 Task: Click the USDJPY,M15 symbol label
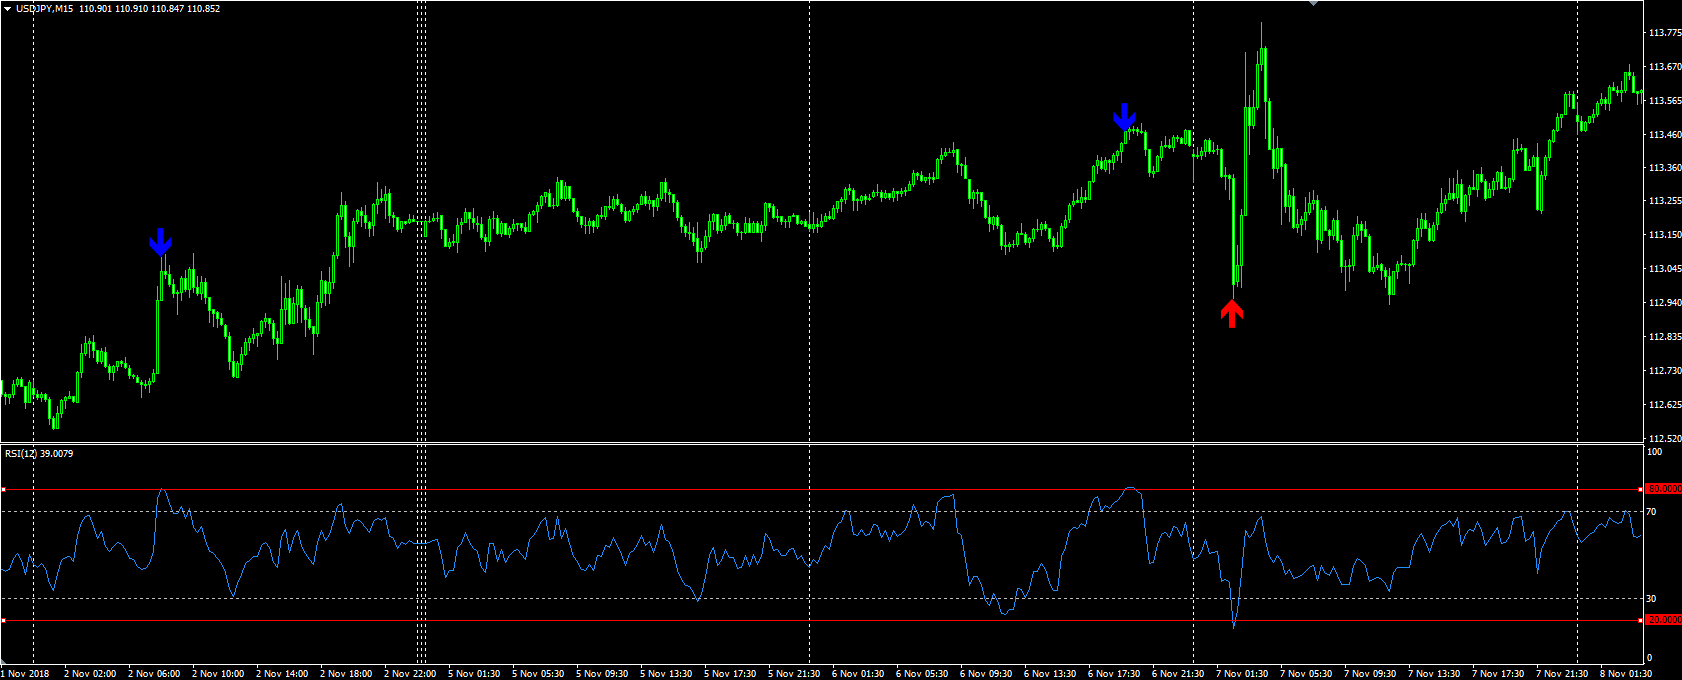[x=44, y=9]
